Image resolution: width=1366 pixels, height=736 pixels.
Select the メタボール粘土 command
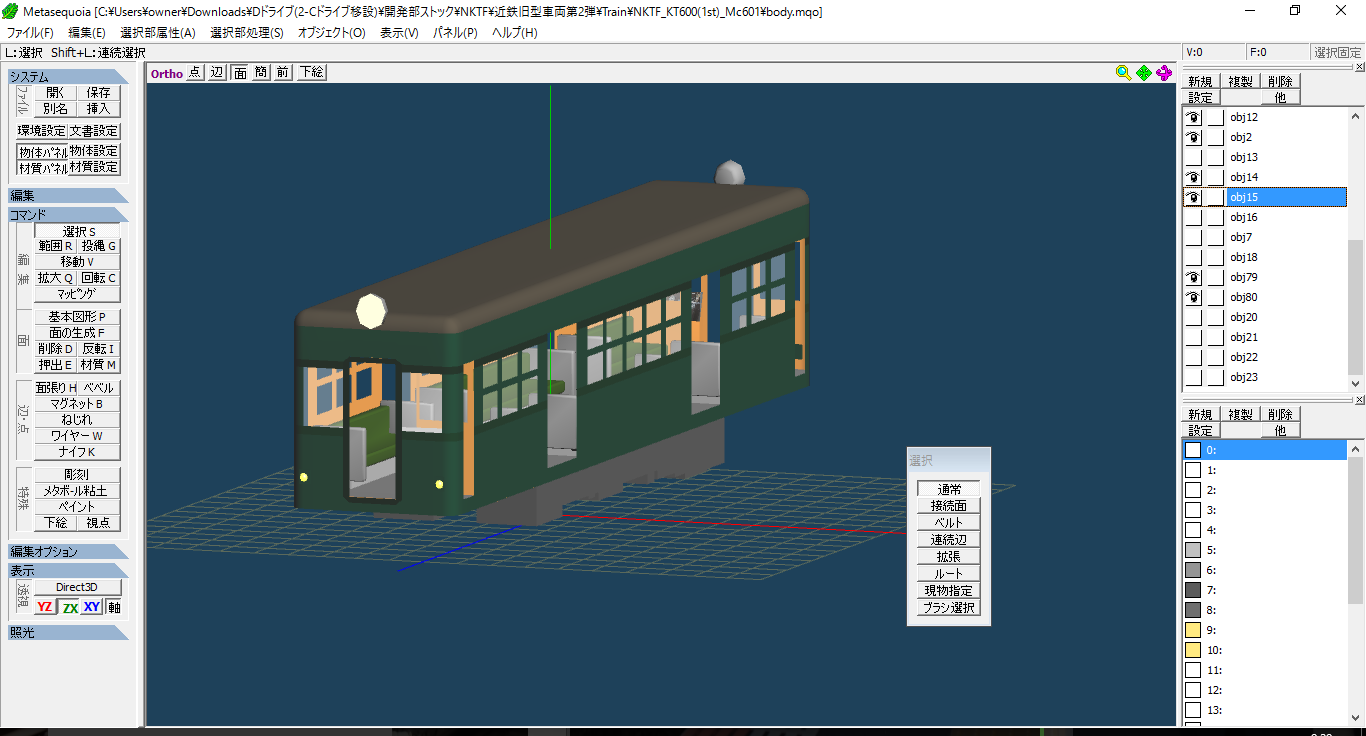[x=78, y=491]
